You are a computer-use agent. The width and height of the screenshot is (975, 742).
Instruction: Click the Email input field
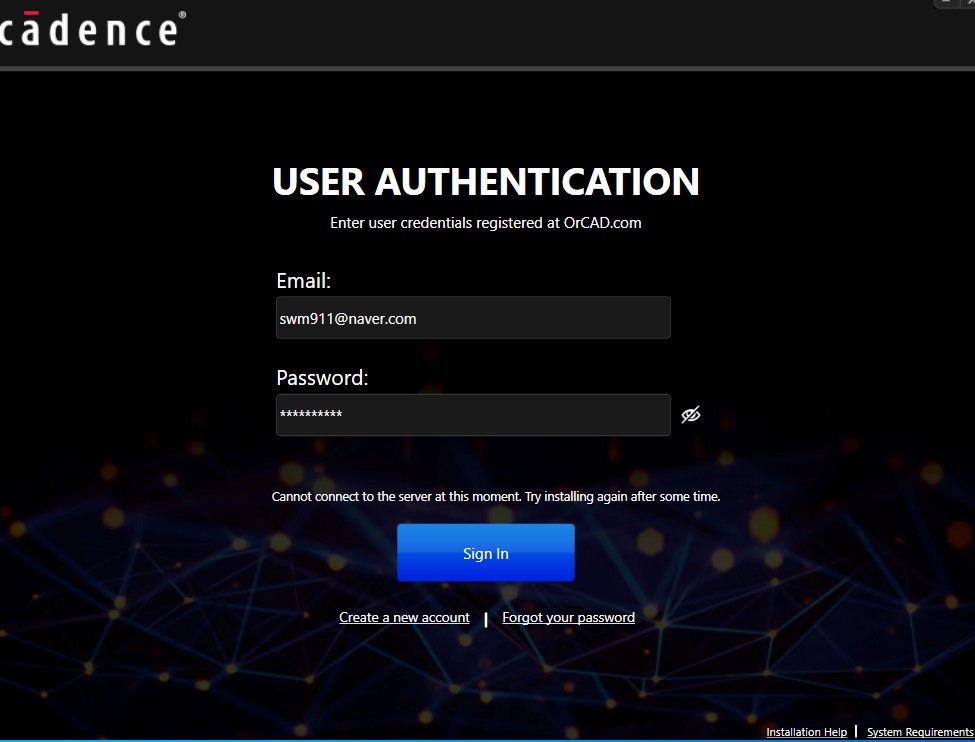click(x=473, y=318)
